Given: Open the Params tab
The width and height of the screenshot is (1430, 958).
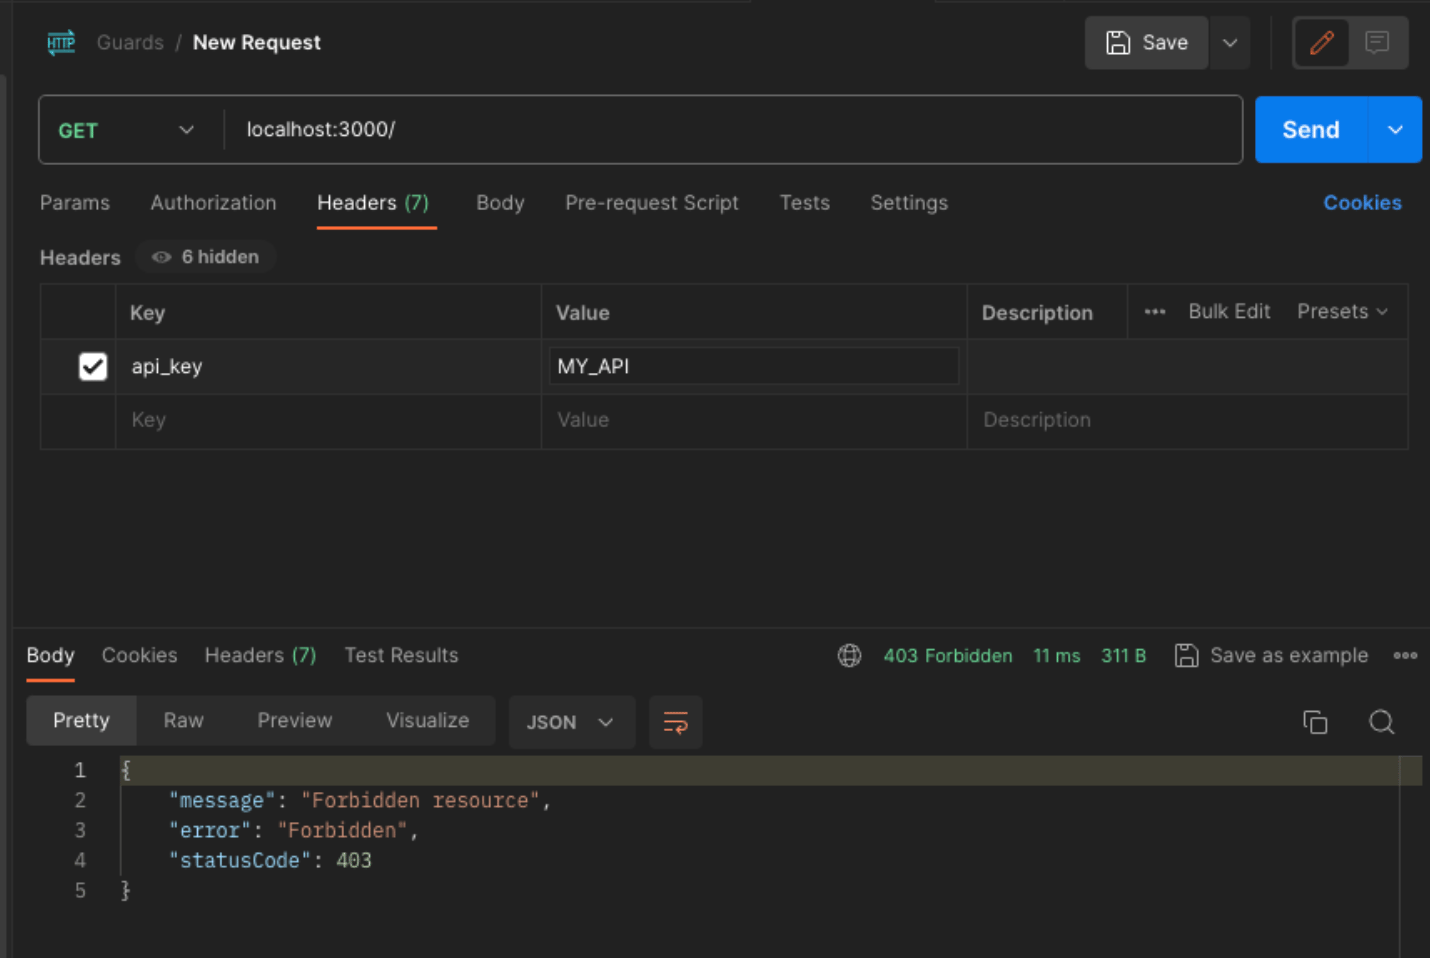Looking at the screenshot, I should tap(75, 203).
